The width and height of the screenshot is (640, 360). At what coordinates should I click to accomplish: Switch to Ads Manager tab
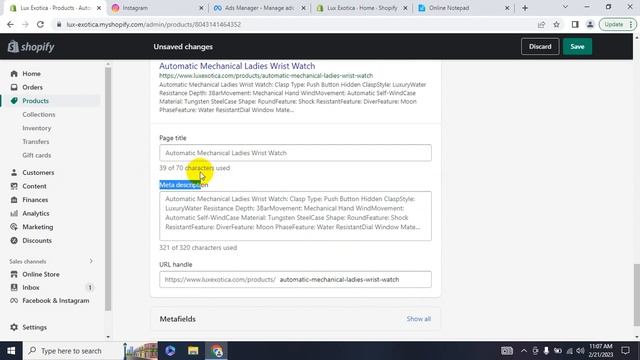pyautogui.click(x=260, y=8)
